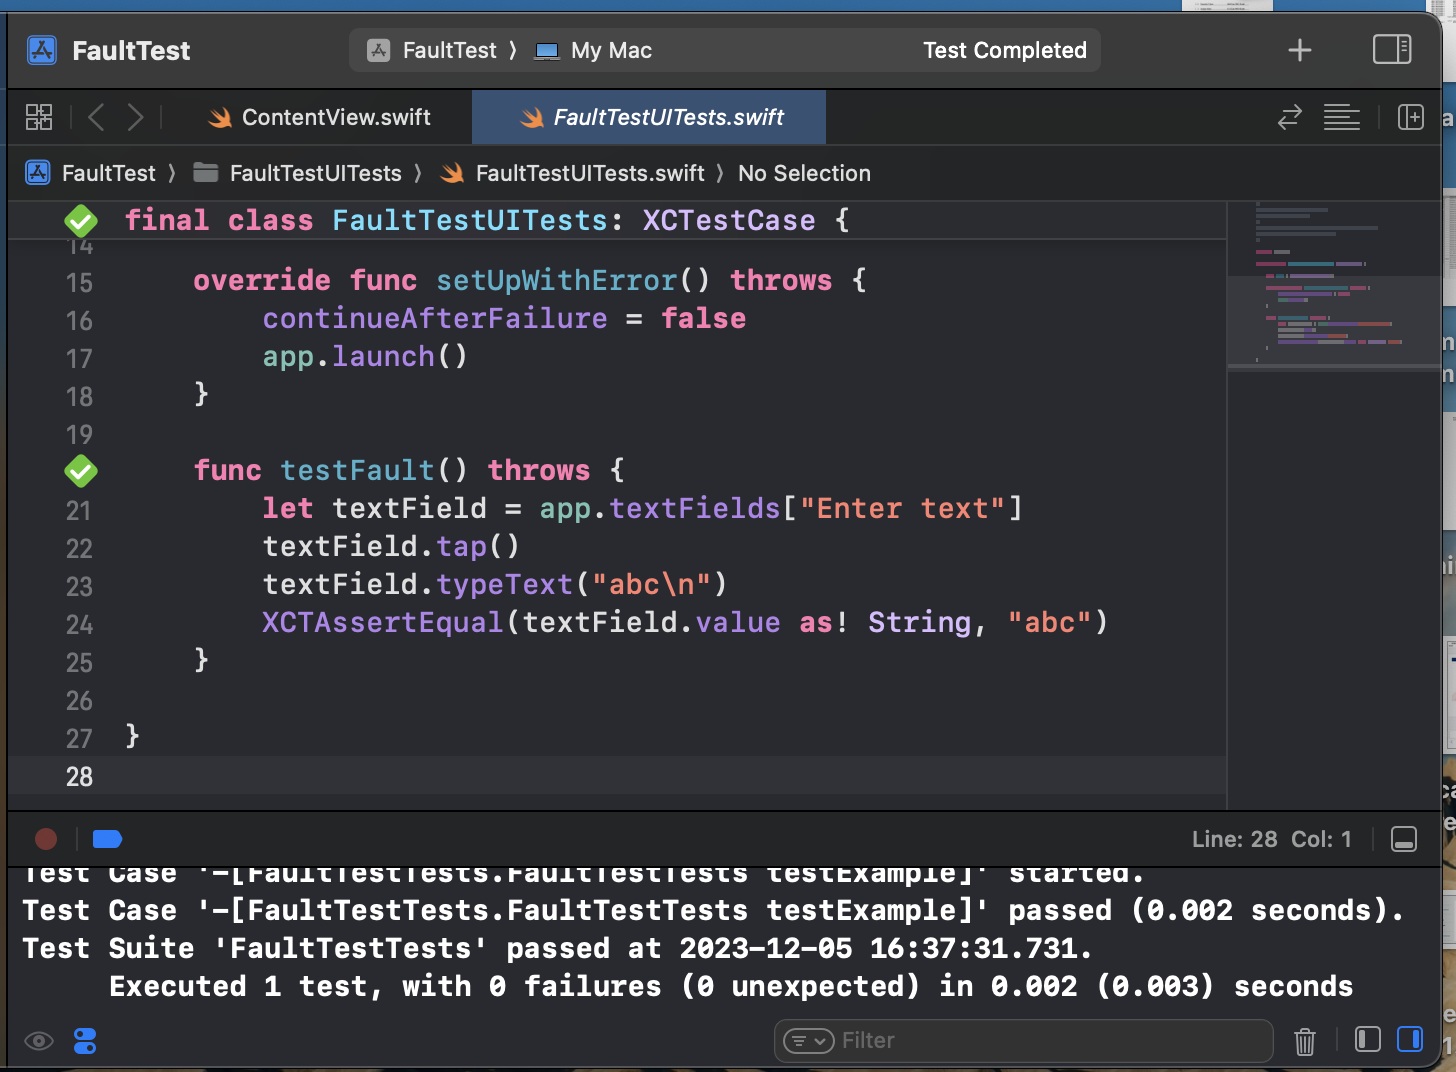
Task: Go back with the left navigation arrow
Action: [96, 117]
